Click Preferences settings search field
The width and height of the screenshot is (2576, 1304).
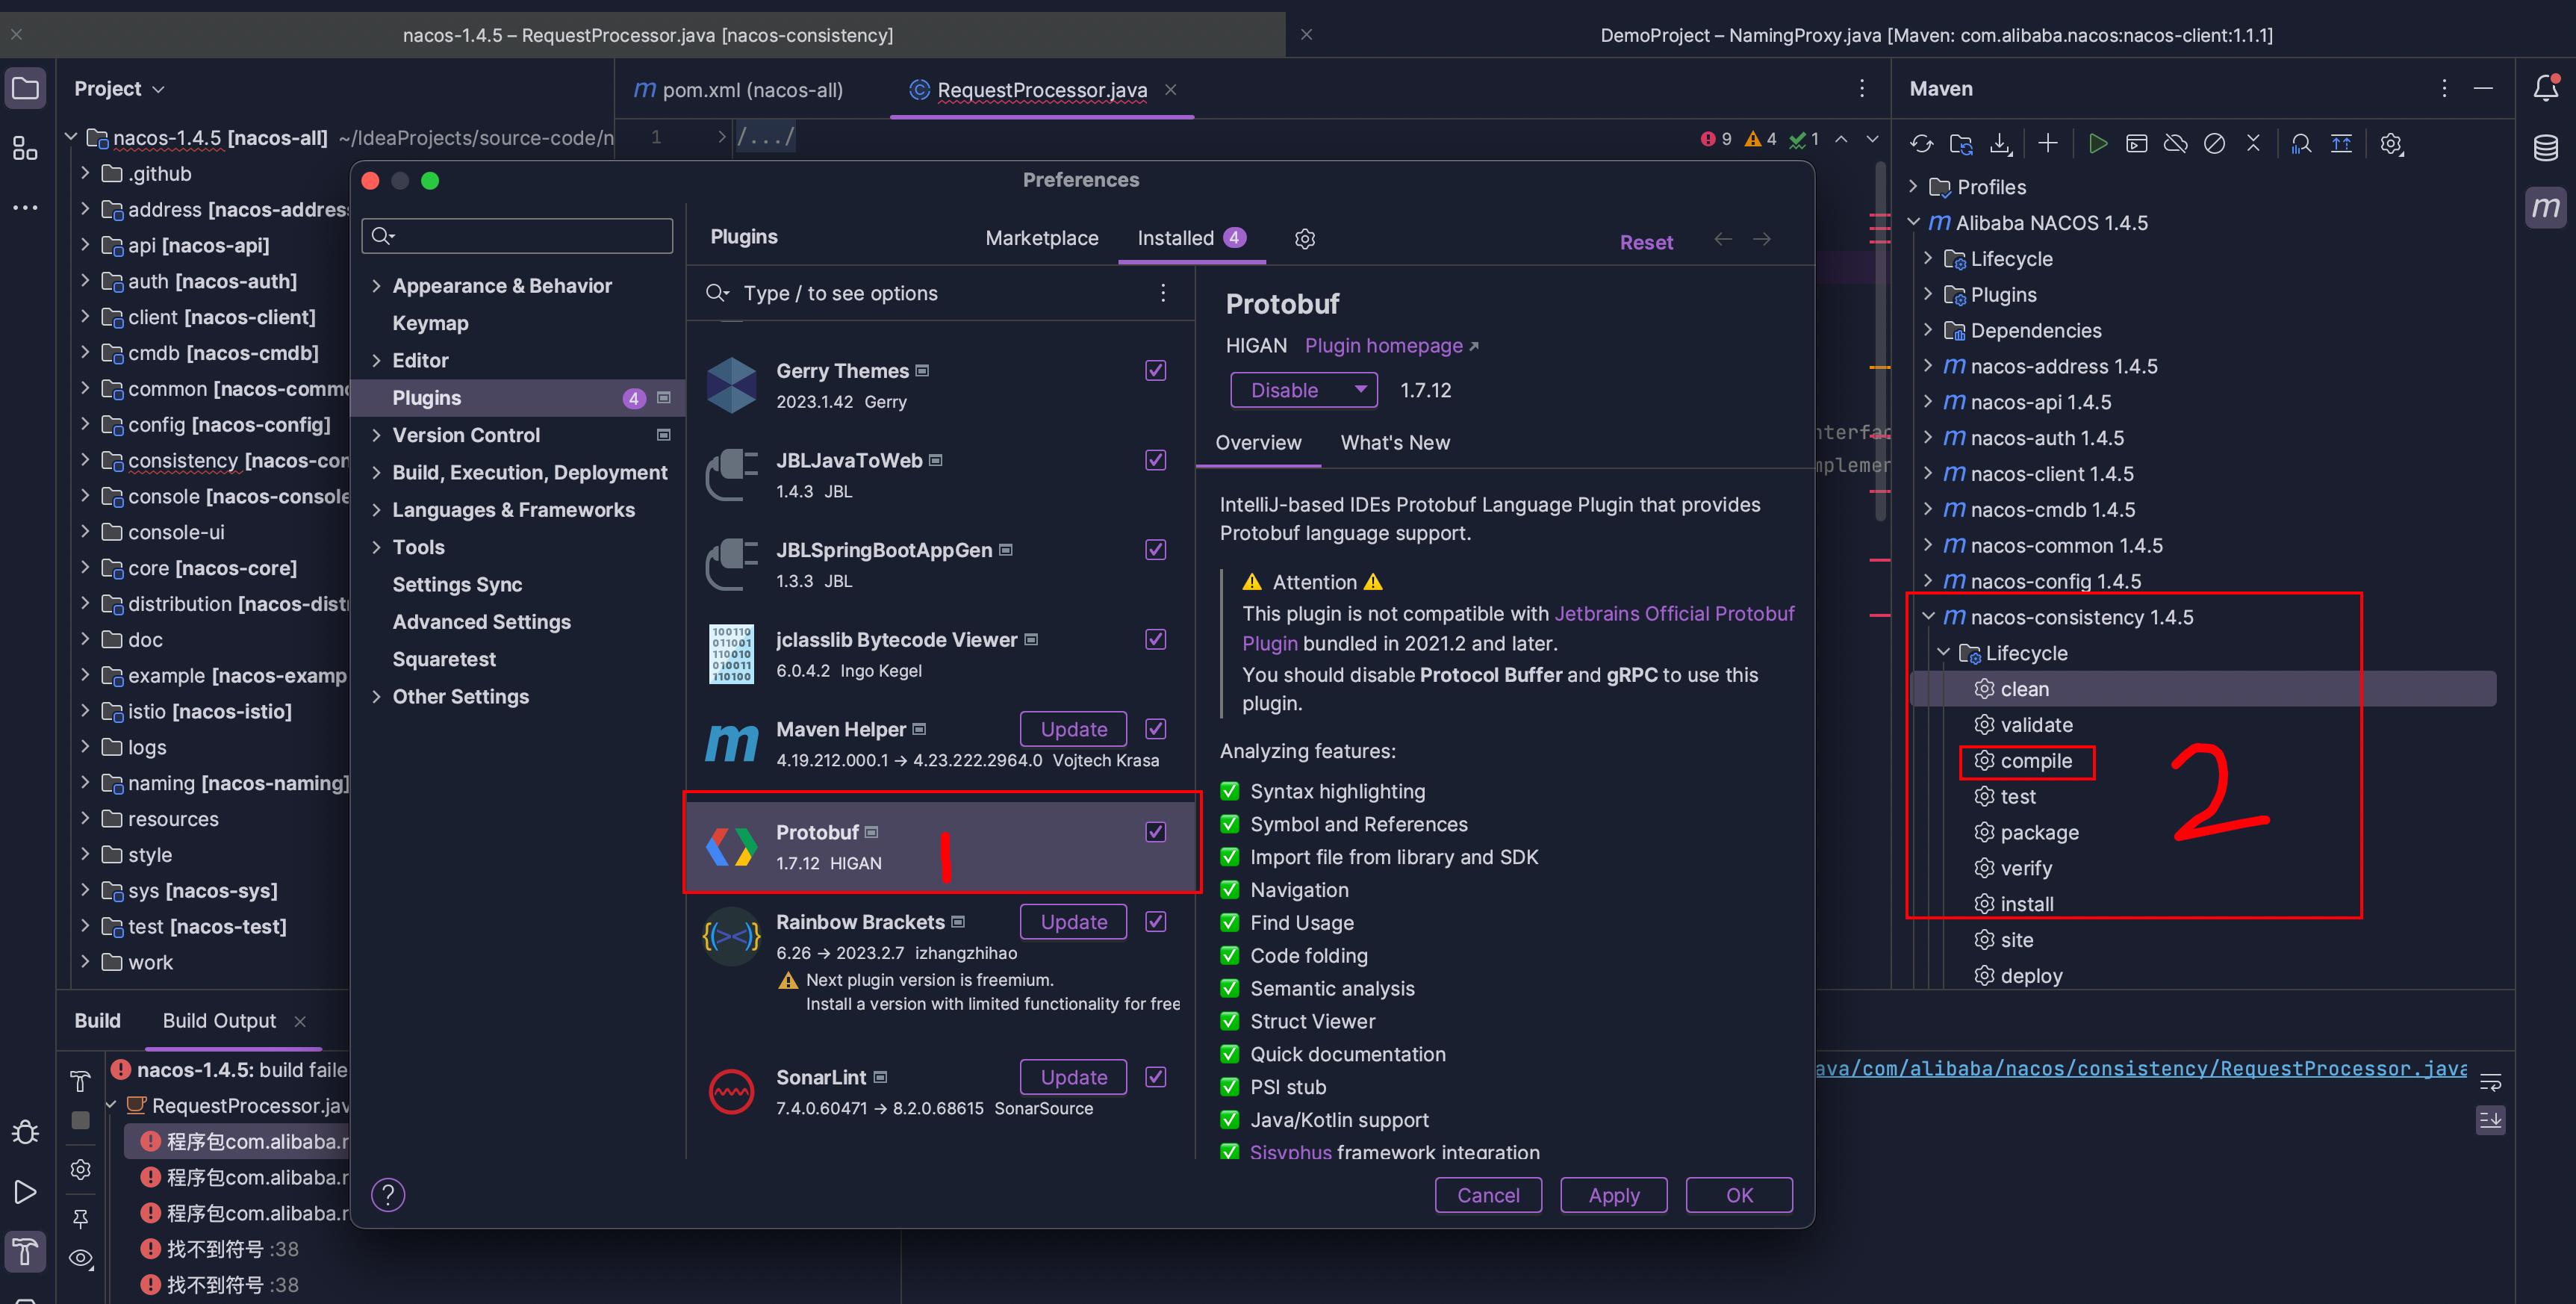[517, 236]
